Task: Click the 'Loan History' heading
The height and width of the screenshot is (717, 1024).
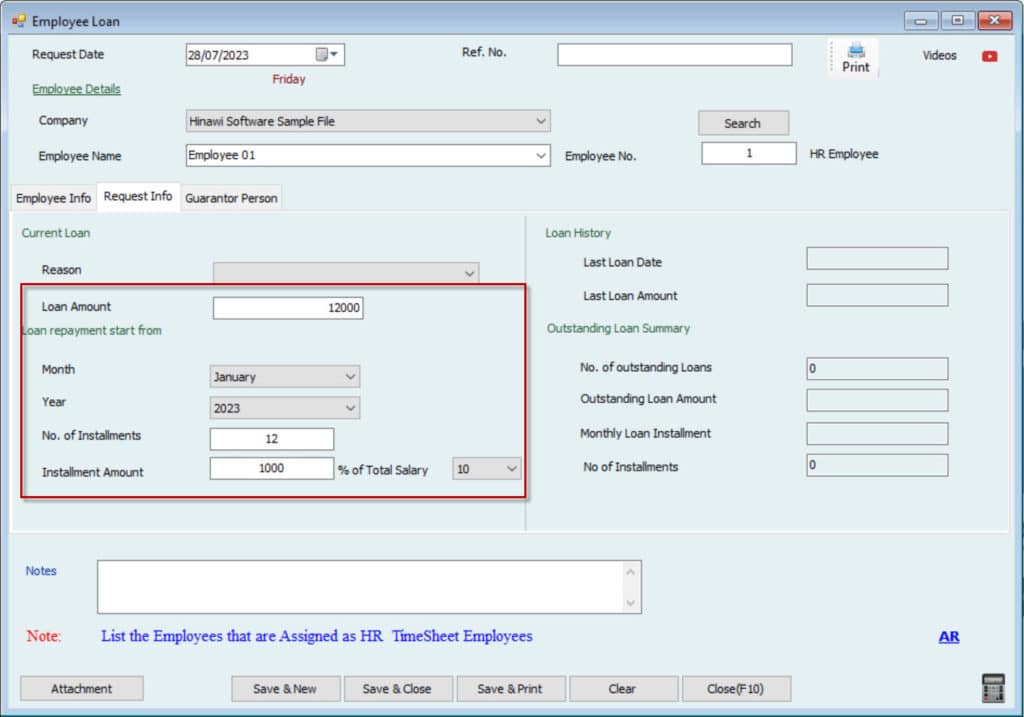Action: (x=578, y=233)
